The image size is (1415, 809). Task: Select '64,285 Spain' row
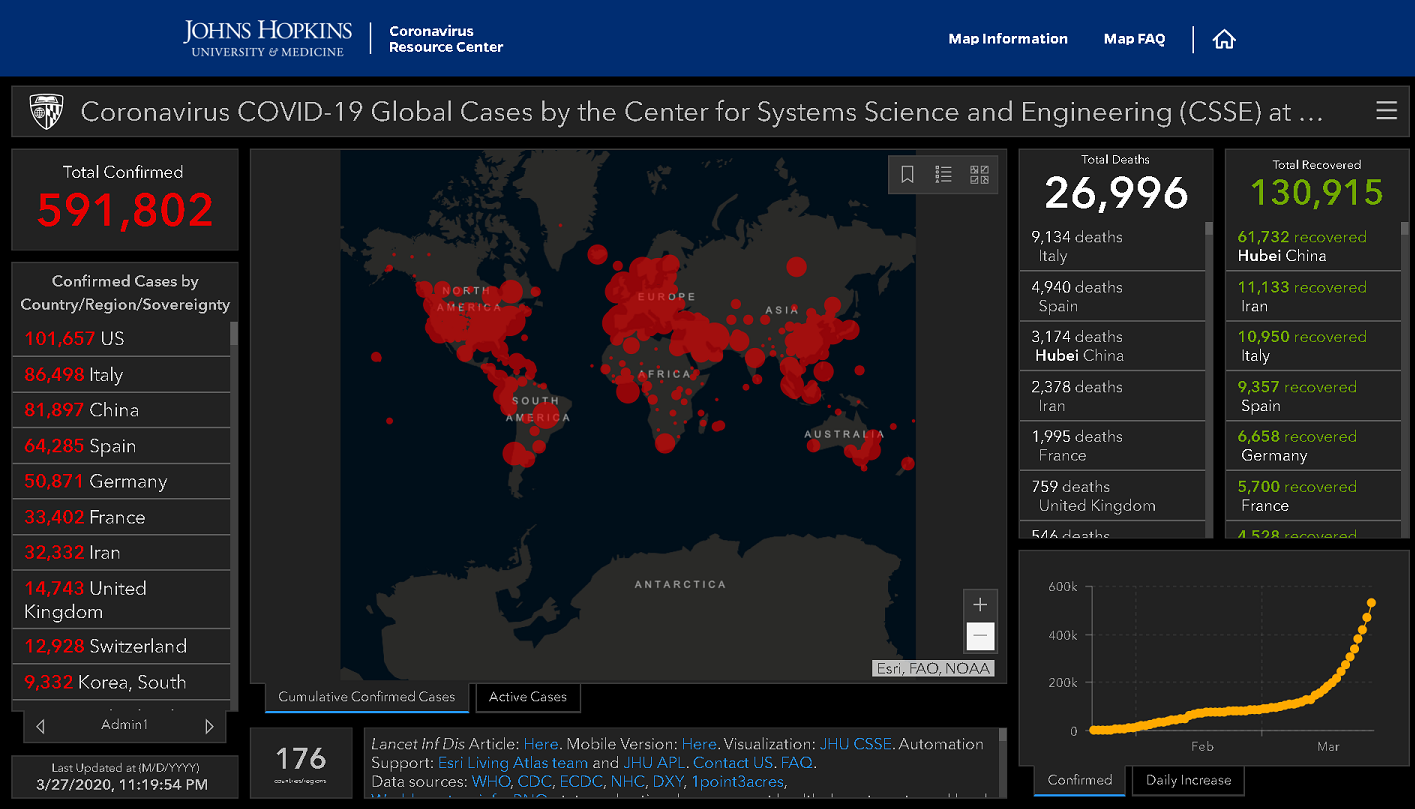pyautogui.click(x=121, y=446)
